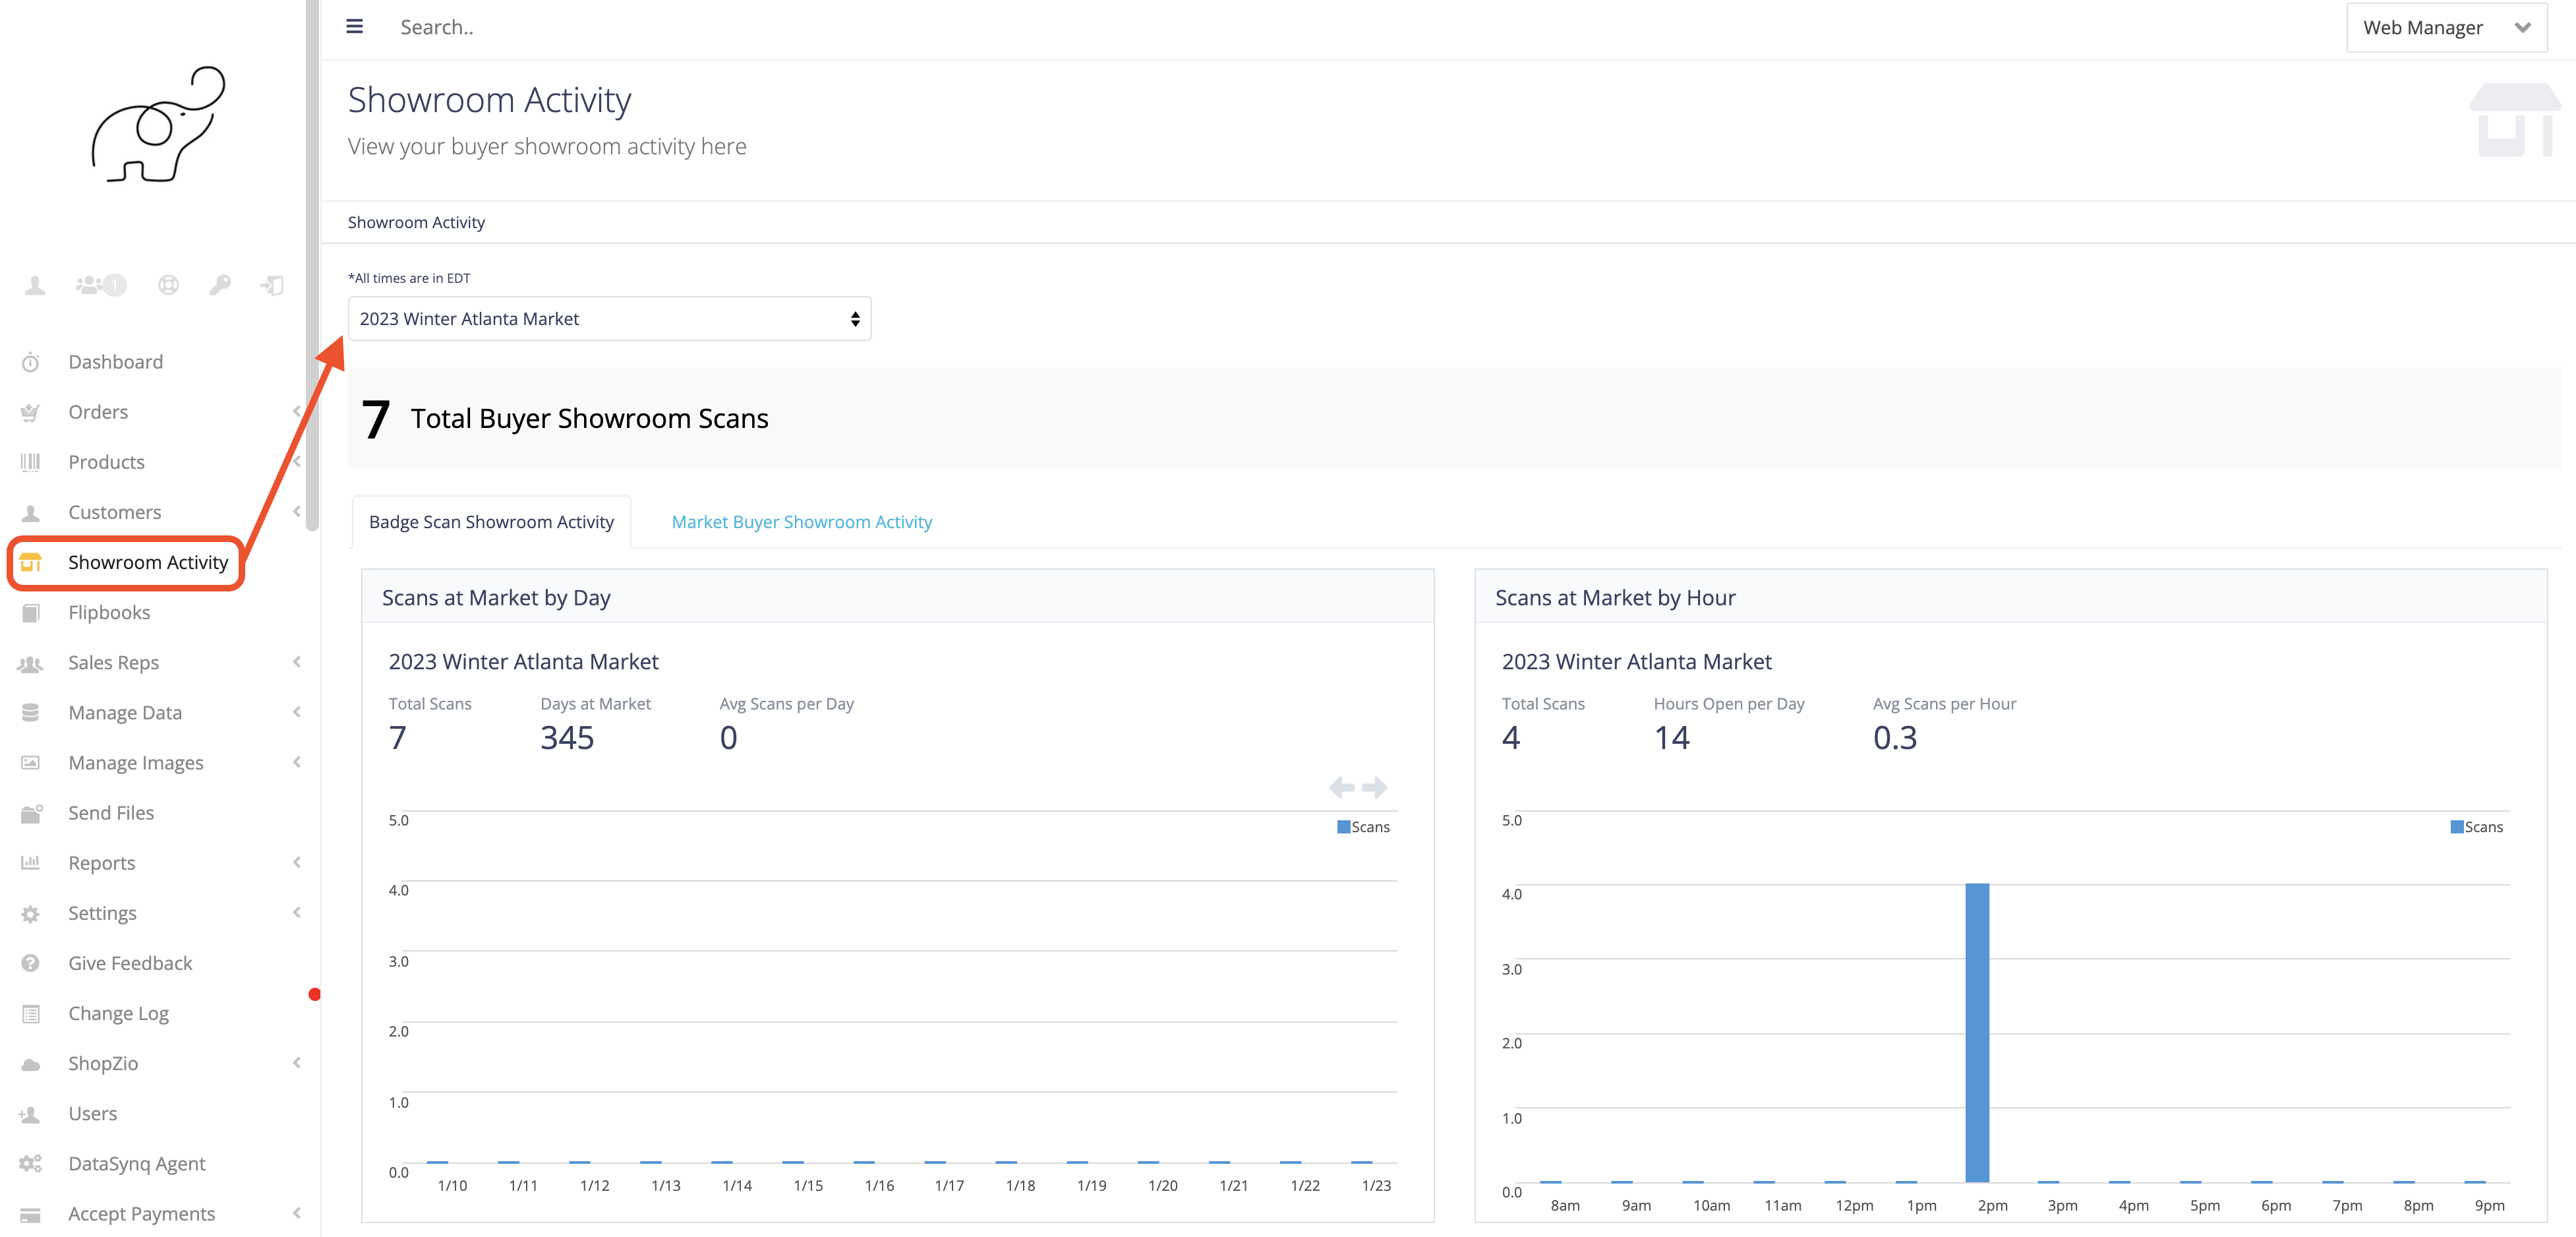This screenshot has height=1237, width=2576.
Task: Select the Badge Scan Showroom Activity tab
Action: point(491,522)
